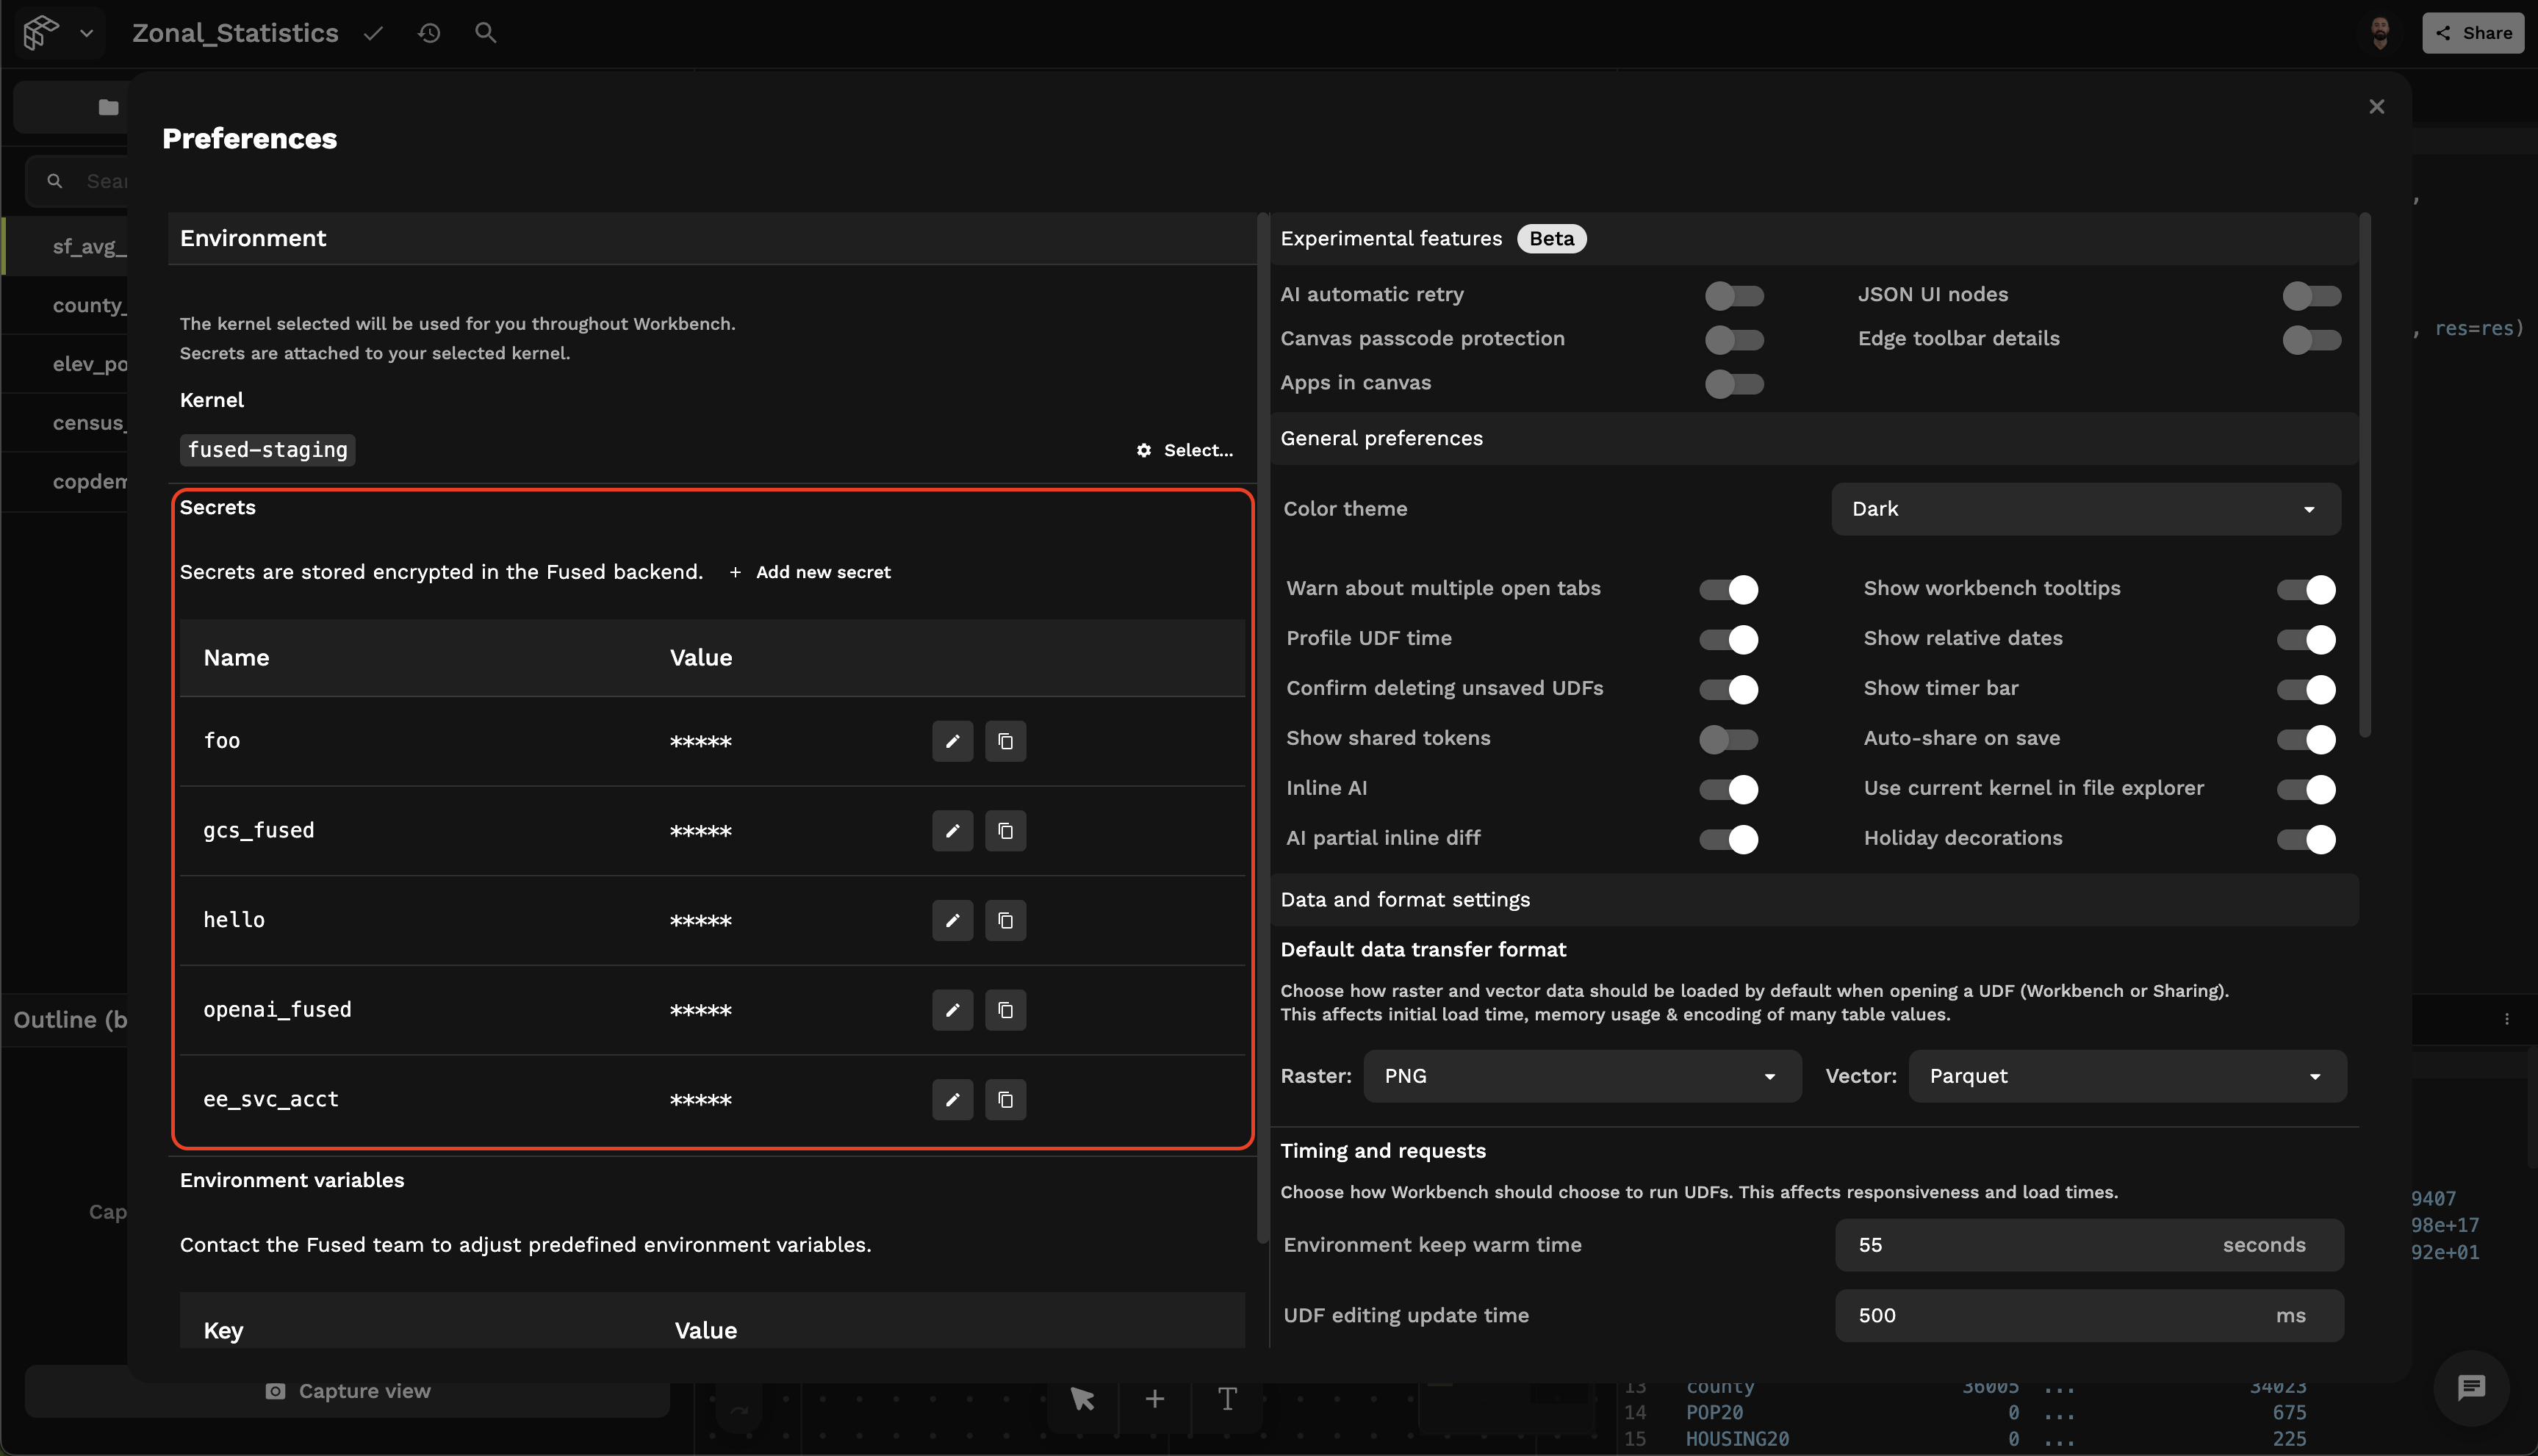This screenshot has height=1456, width=2538.
Task: Open the chat bubble support icon
Action: (x=2471, y=1387)
